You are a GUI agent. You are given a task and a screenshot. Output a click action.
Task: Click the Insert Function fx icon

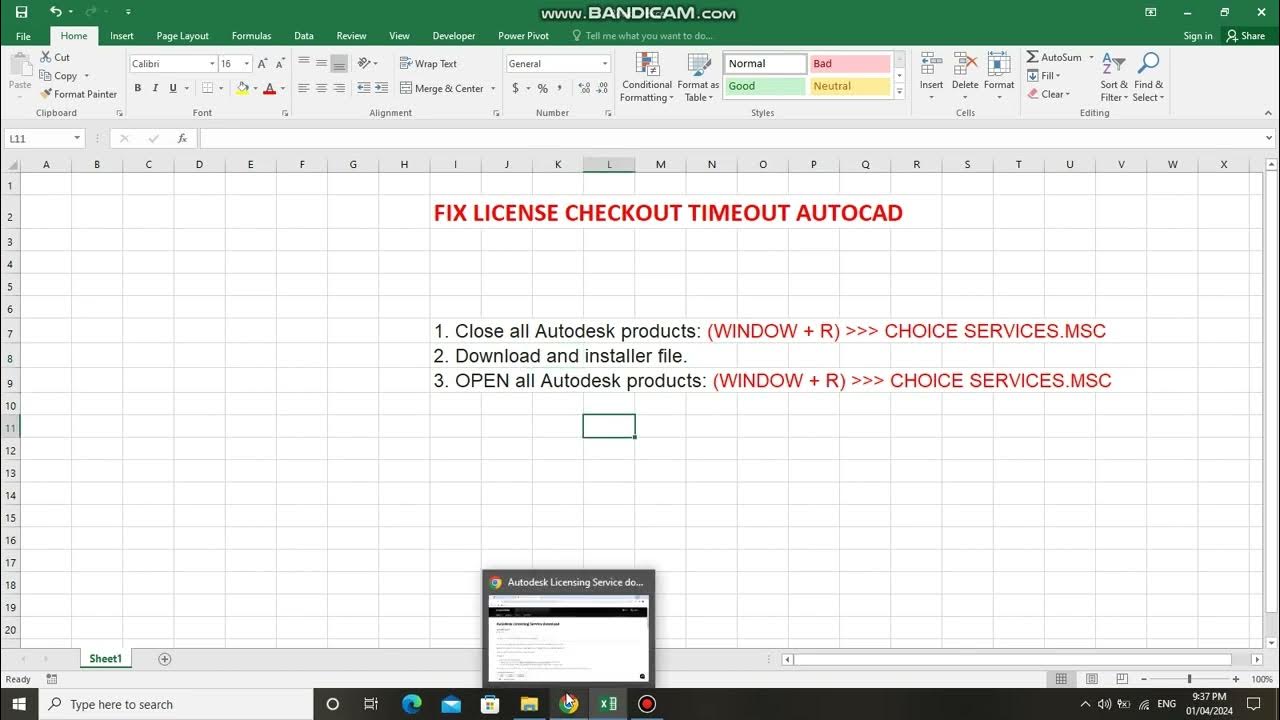pos(182,138)
